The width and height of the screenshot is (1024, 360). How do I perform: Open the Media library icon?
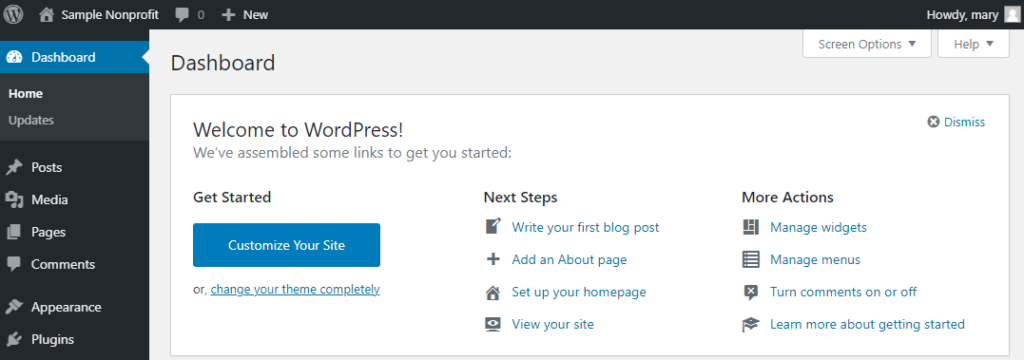[14, 200]
